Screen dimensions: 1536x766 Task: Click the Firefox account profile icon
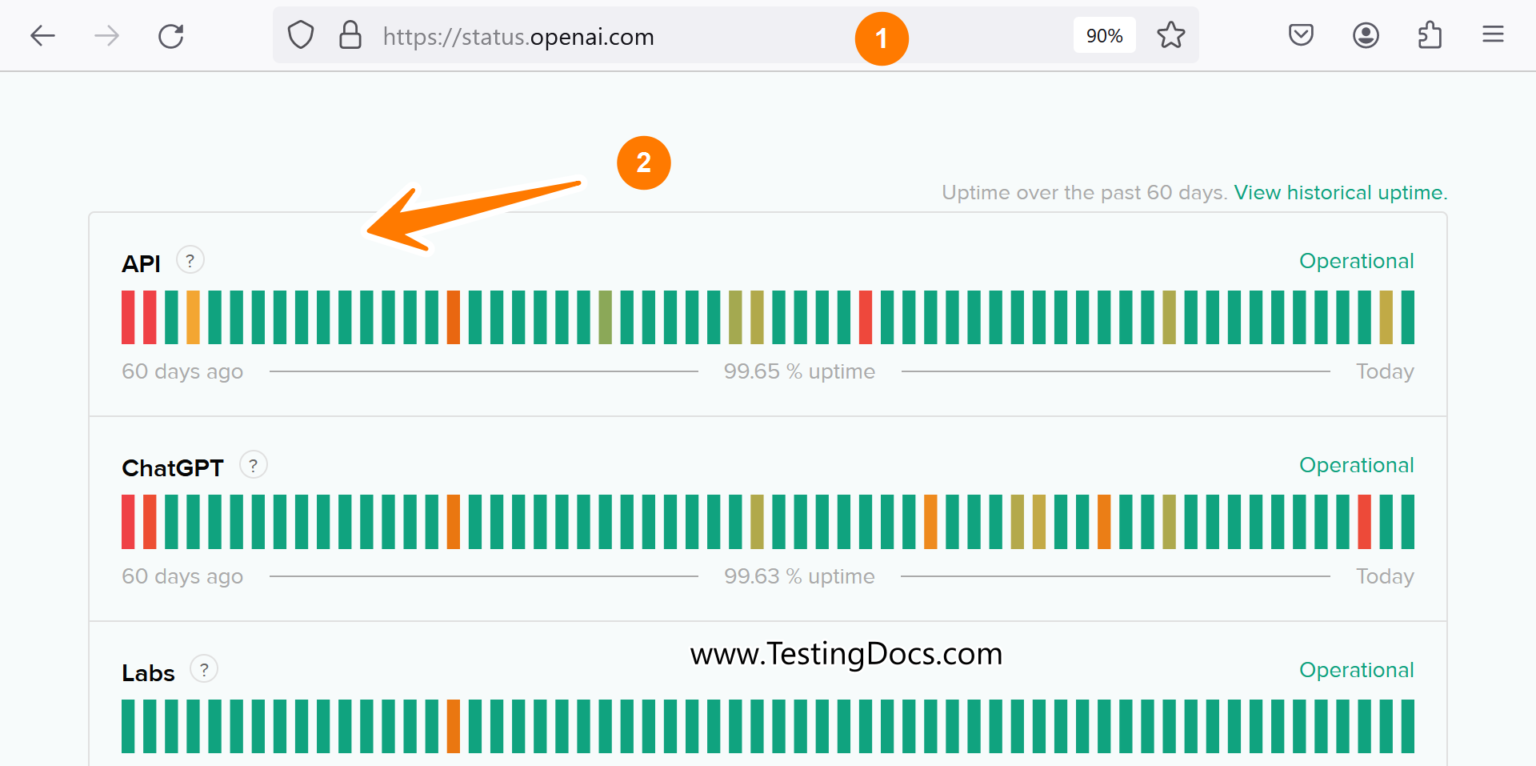click(1365, 34)
